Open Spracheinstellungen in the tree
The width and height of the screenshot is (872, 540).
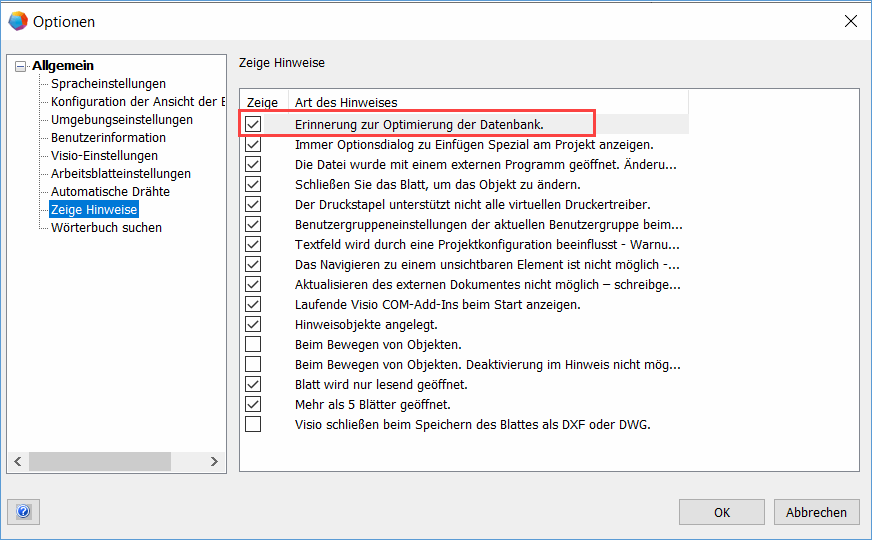click(108, 84)
